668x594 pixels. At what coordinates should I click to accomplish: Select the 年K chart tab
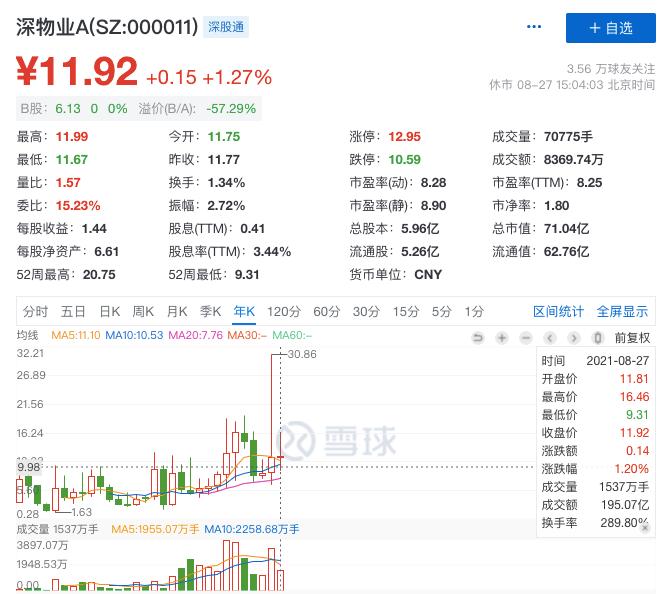(244, 311)
